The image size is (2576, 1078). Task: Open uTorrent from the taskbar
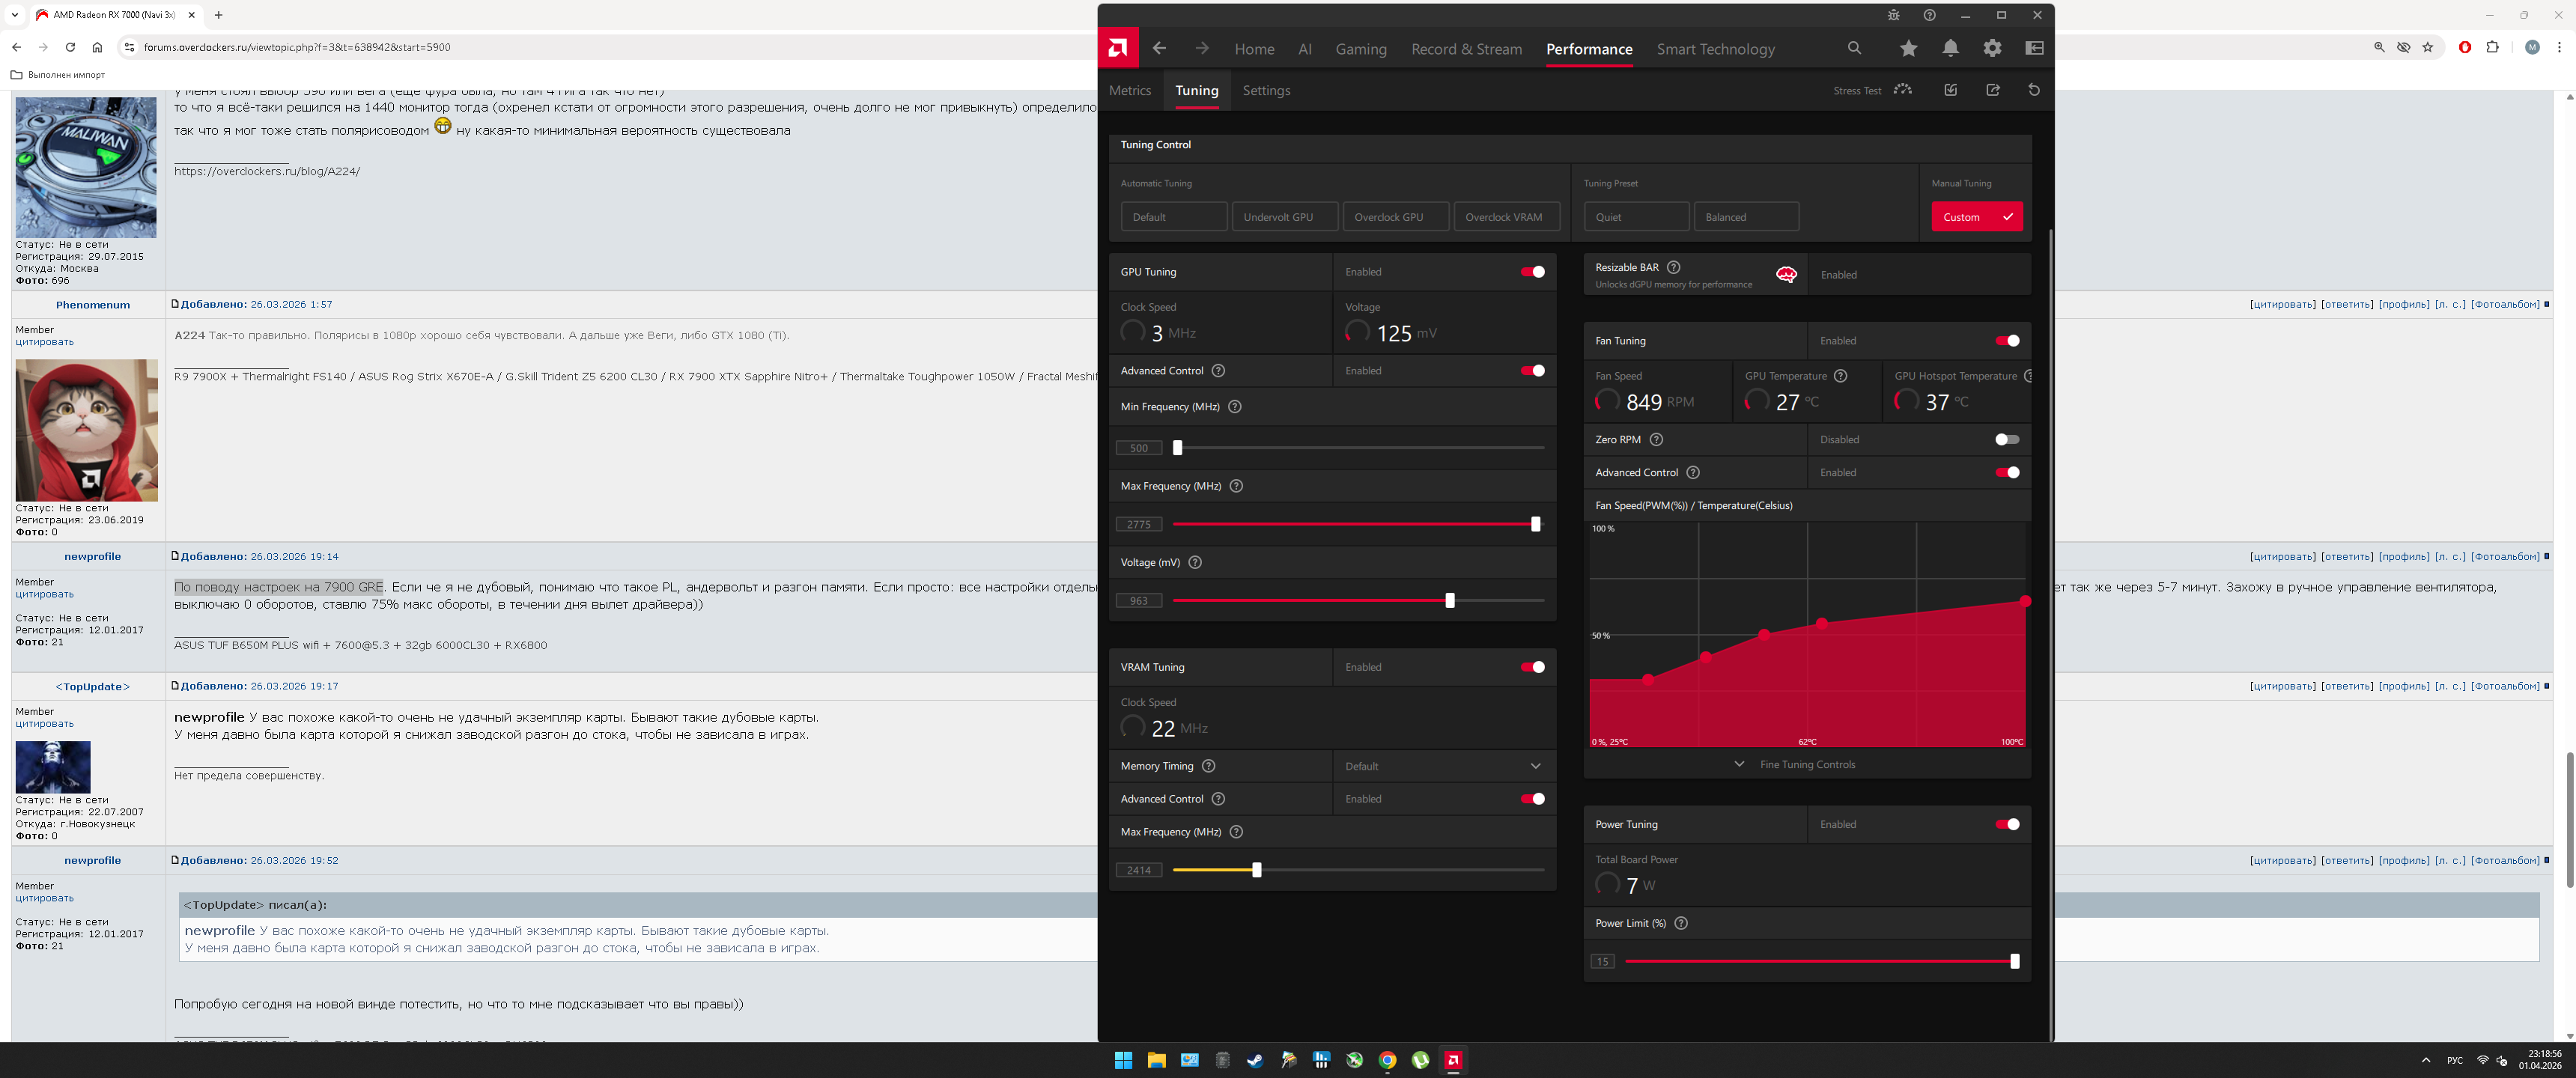(1421, 1060)
